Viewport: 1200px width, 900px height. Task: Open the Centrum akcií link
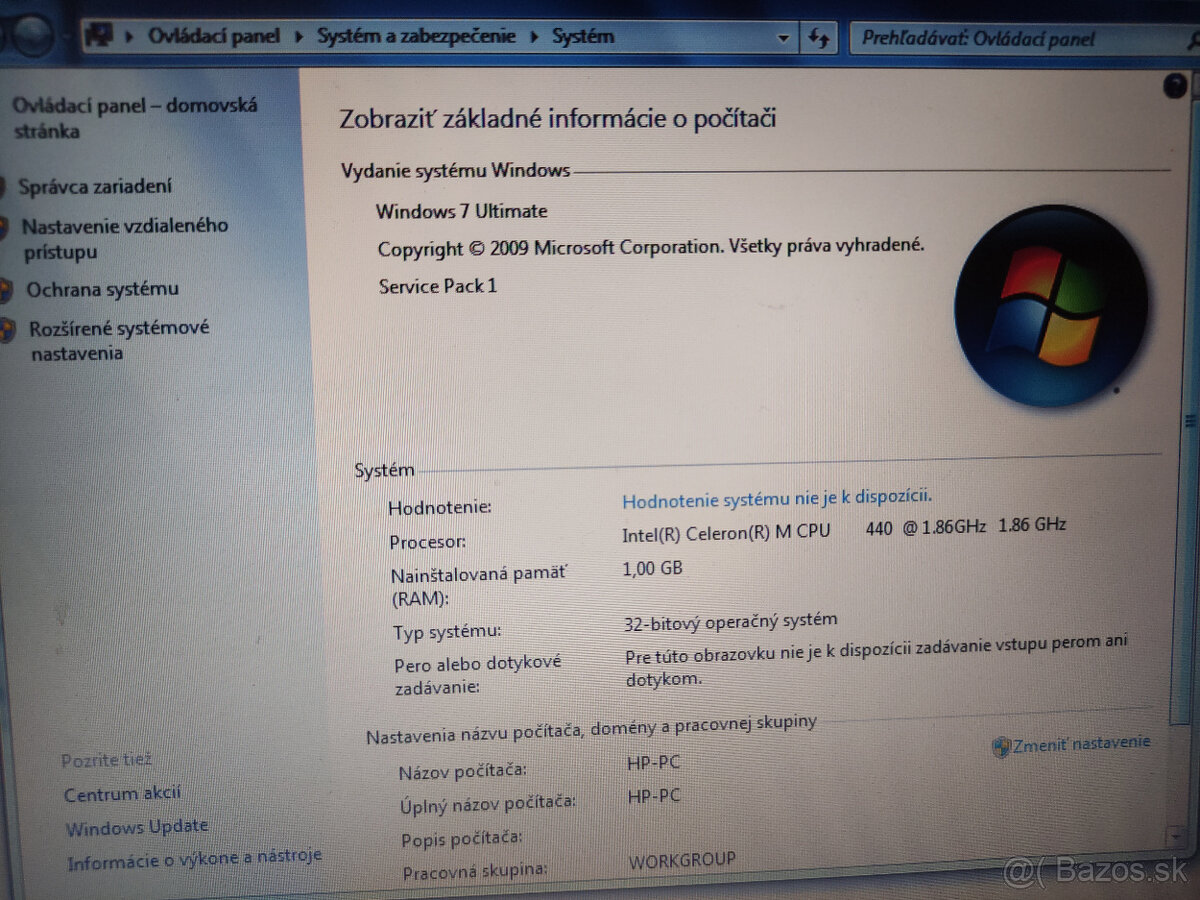[x=122, y=793]
